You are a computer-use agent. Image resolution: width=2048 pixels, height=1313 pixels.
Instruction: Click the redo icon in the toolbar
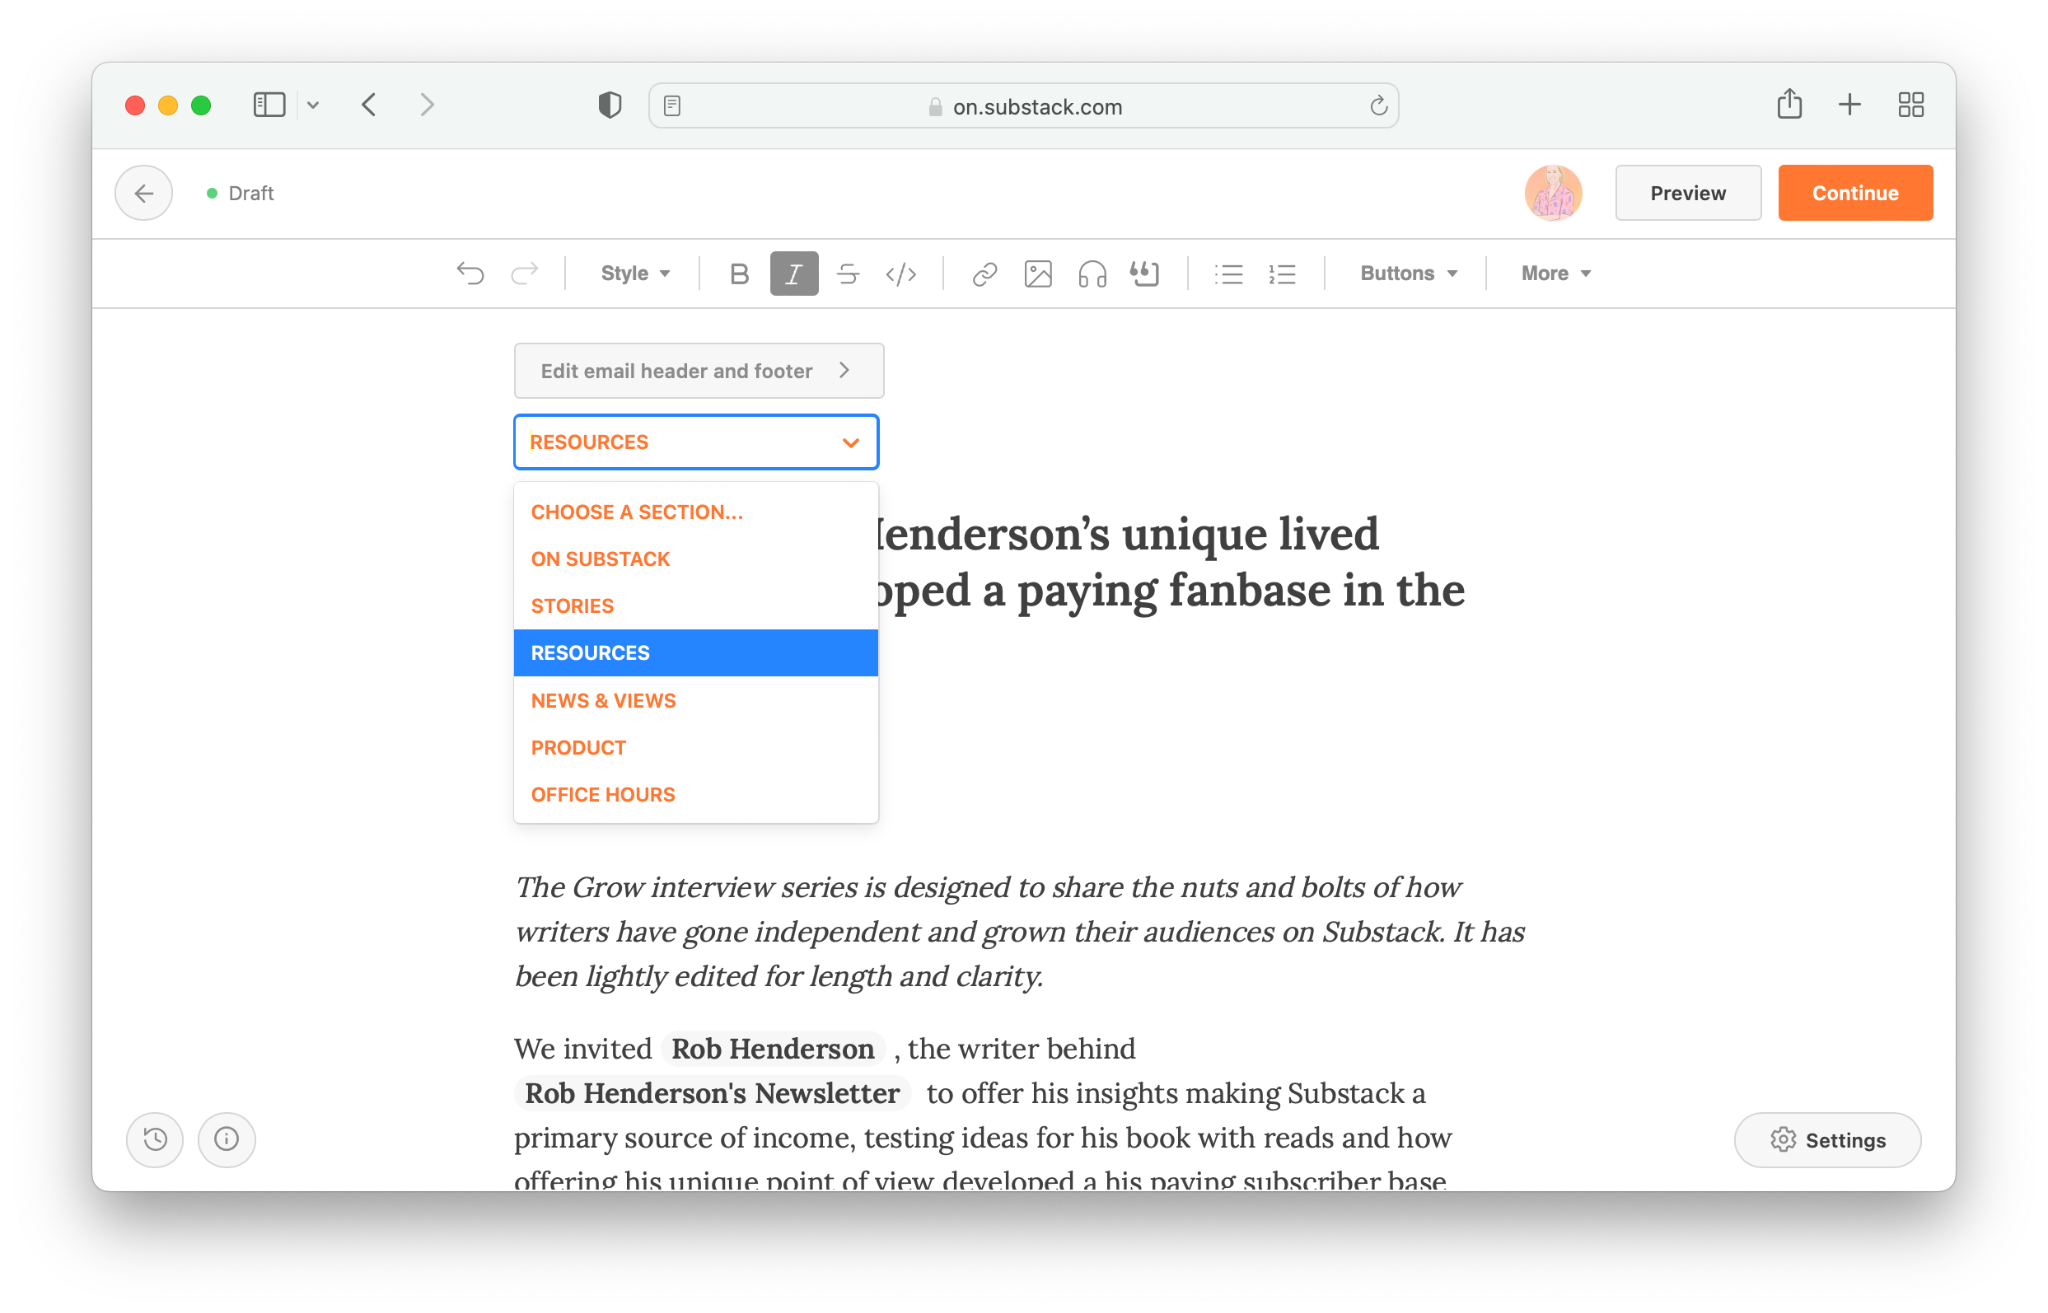[524, 273]
